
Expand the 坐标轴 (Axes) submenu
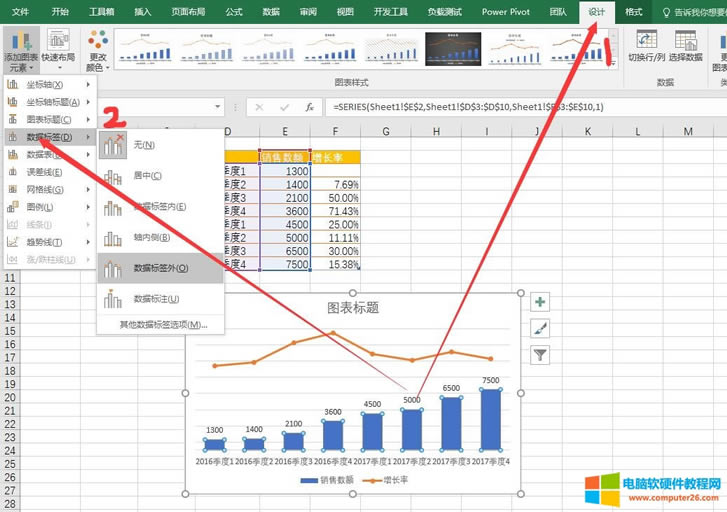[45, 85]
